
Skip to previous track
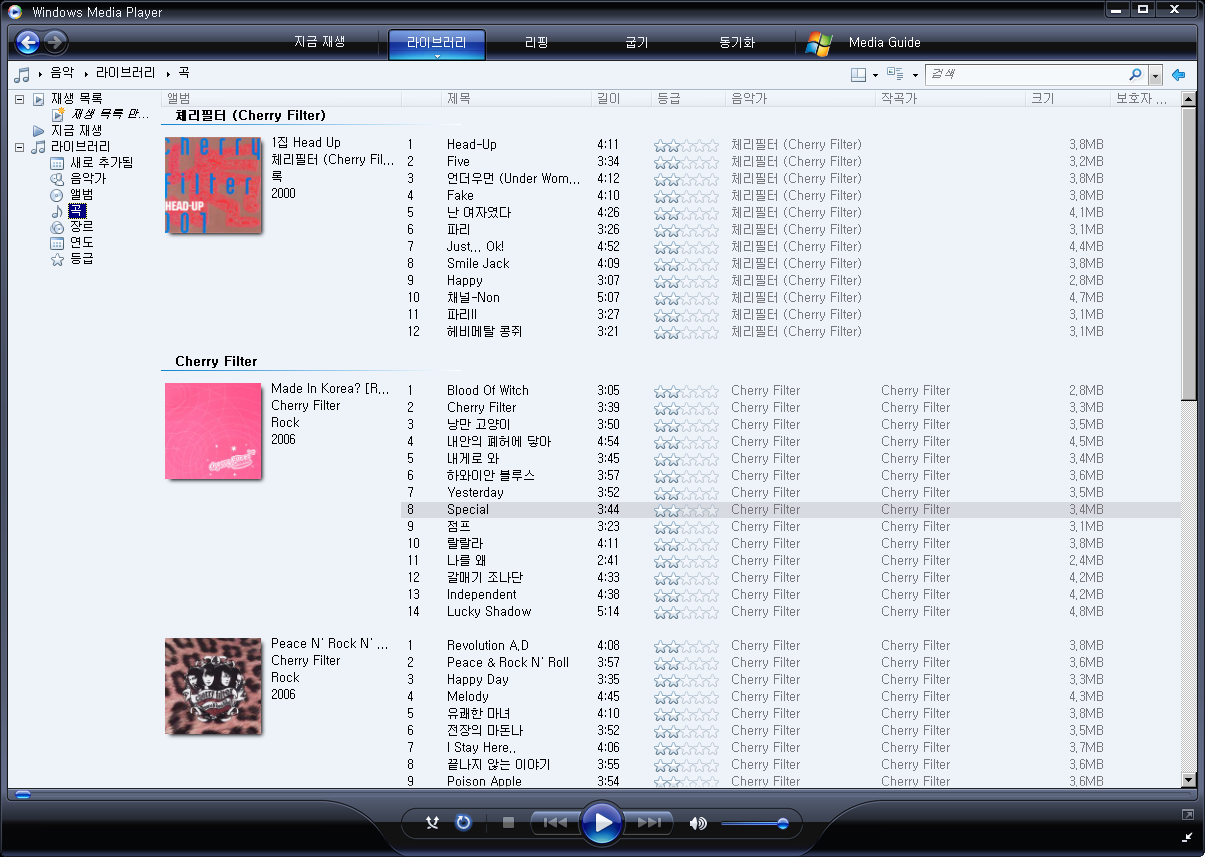click(555, 823)
